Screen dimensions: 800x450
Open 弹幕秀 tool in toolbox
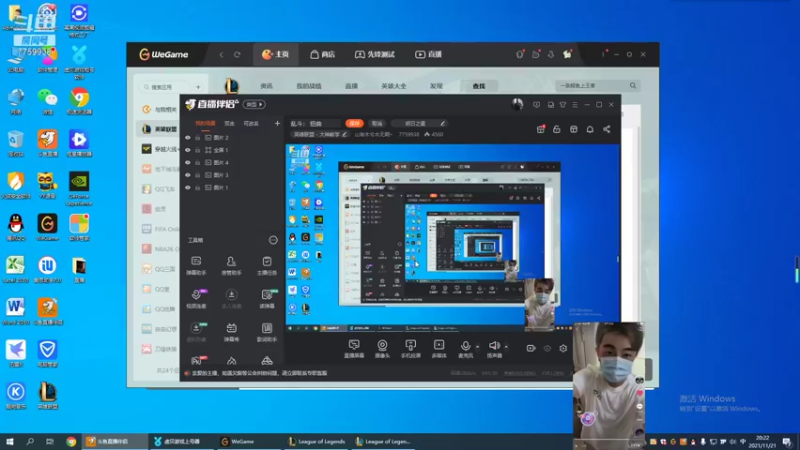coord(231,333)
